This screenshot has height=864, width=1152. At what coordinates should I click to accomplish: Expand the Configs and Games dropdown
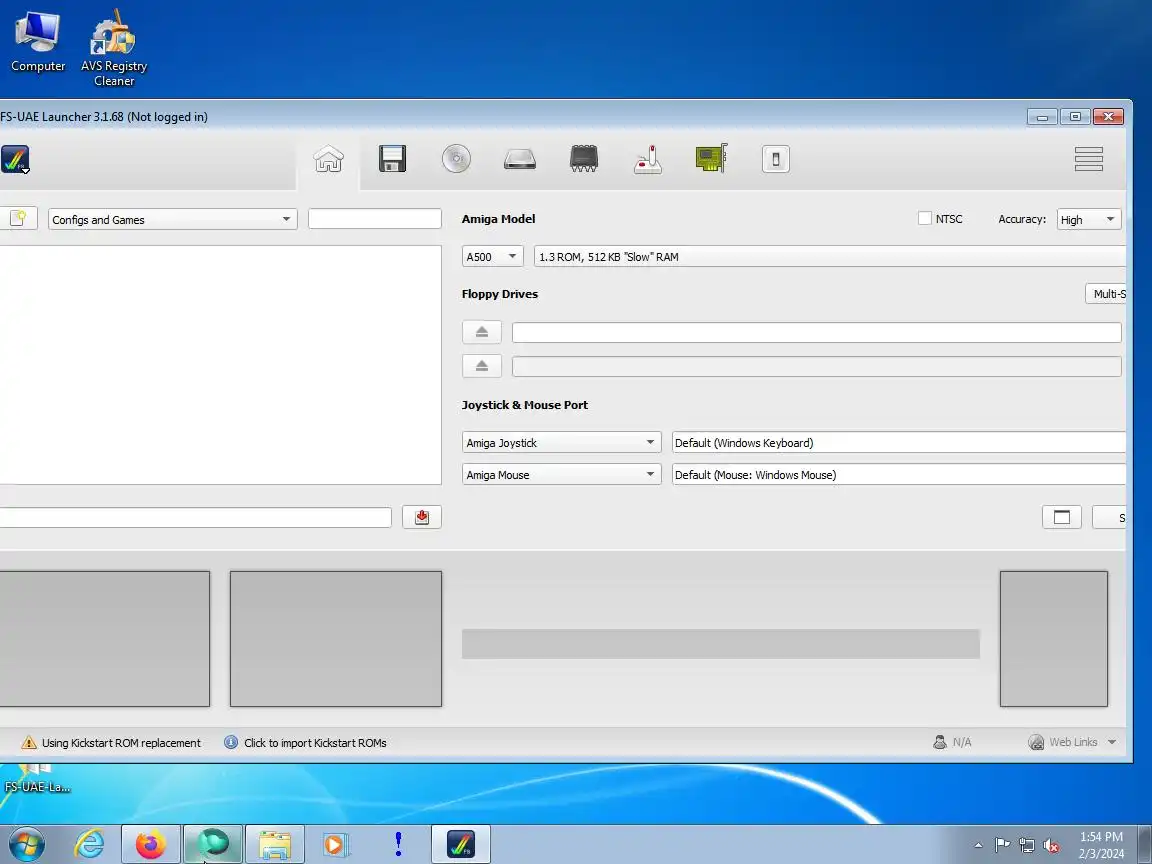point(173,219)
